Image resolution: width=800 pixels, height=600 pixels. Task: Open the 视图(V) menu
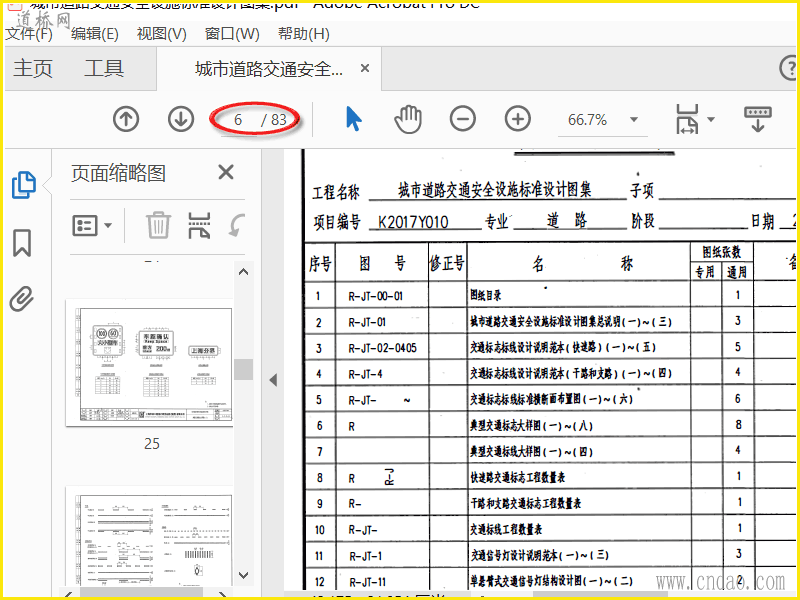[162, 34]
